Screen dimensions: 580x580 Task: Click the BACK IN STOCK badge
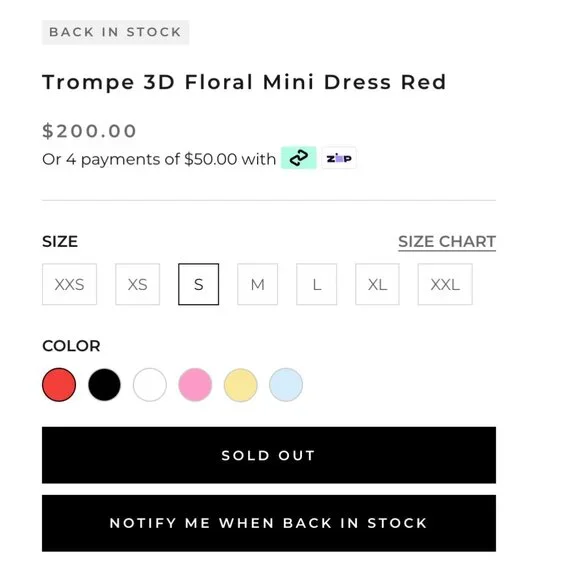click(115, 32)
